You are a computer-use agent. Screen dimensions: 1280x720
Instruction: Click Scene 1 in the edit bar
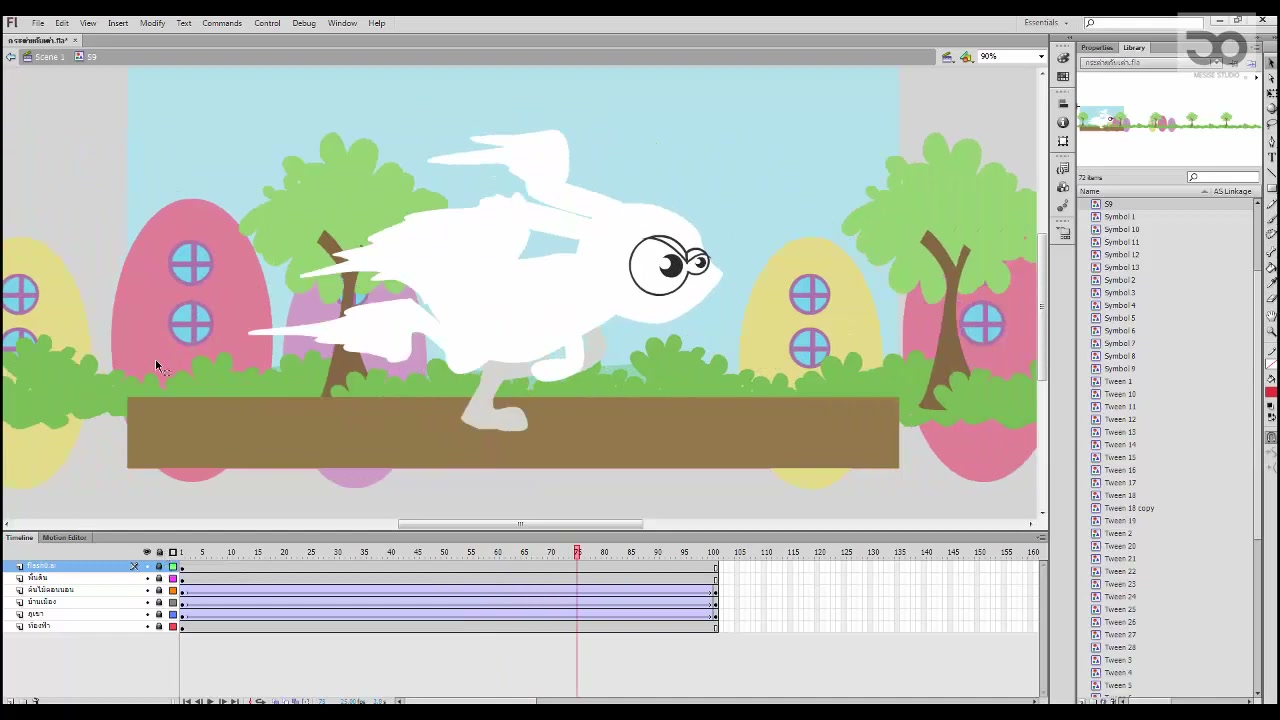pyautogui.click(x=50, y=57)
